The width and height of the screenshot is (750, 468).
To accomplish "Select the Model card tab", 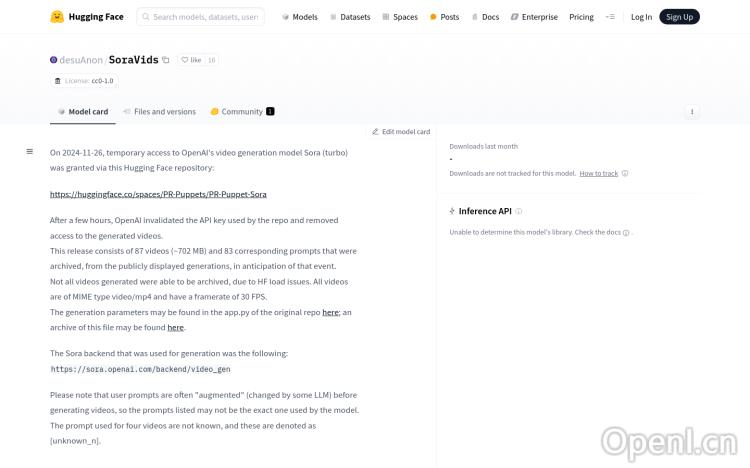I will (x=83, y=112).
